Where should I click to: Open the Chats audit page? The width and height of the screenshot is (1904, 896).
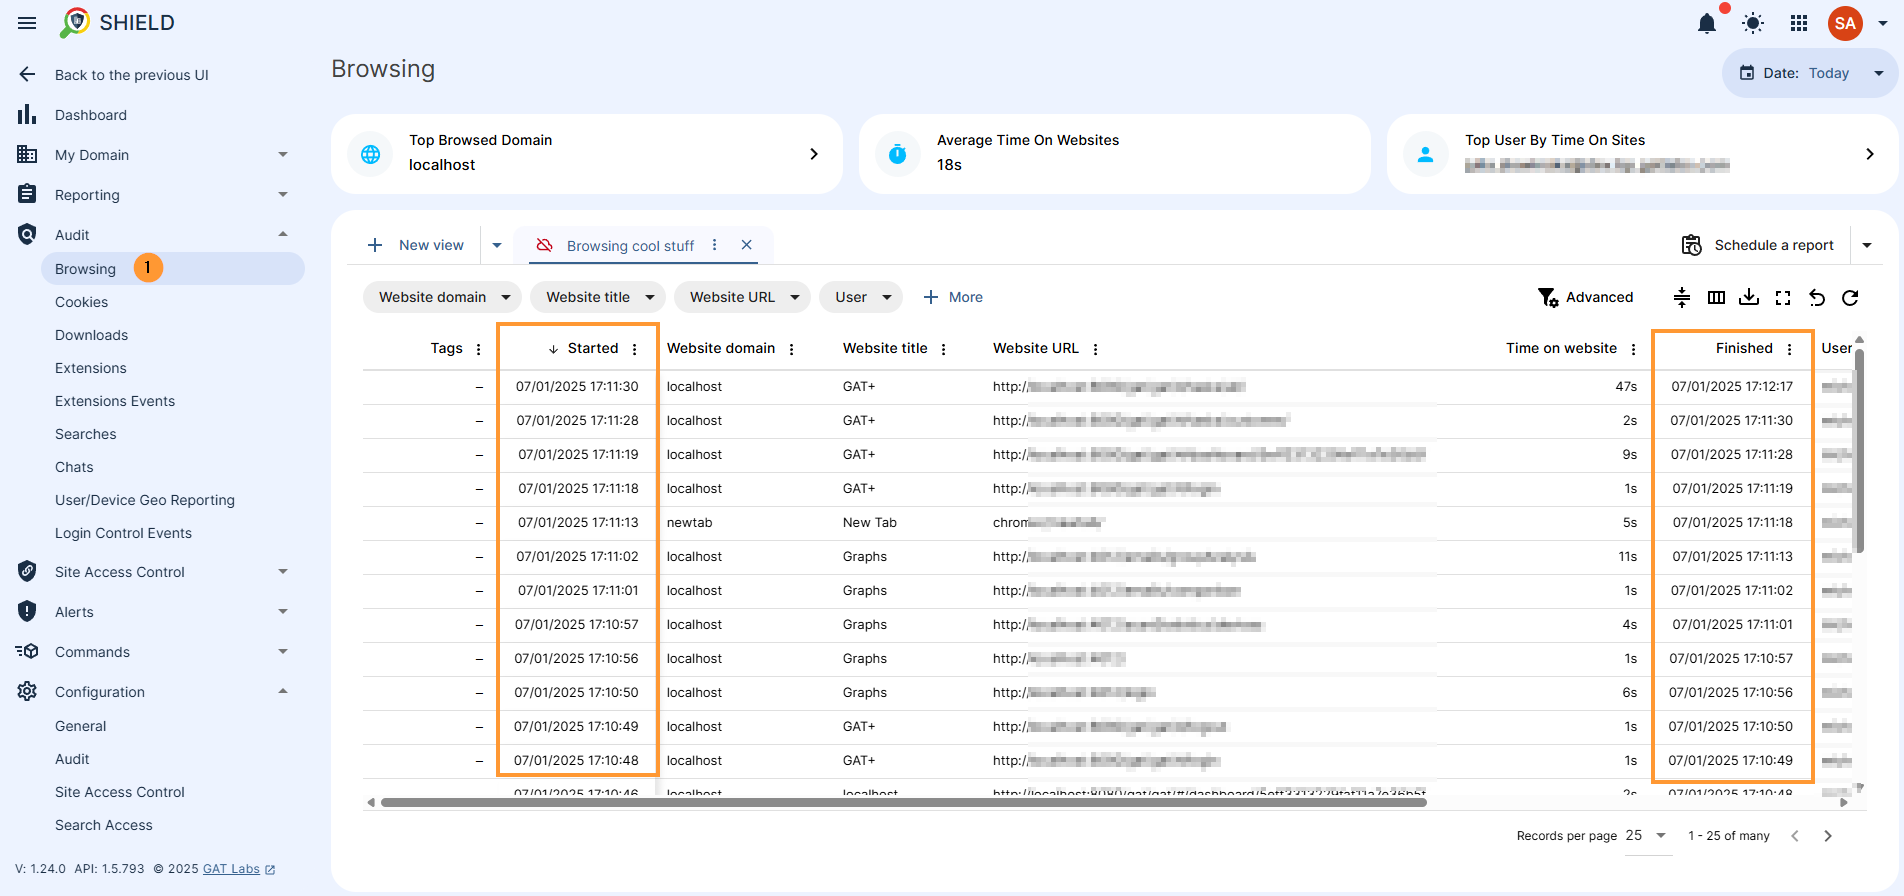pyautogui.click(x=74, y=467)
